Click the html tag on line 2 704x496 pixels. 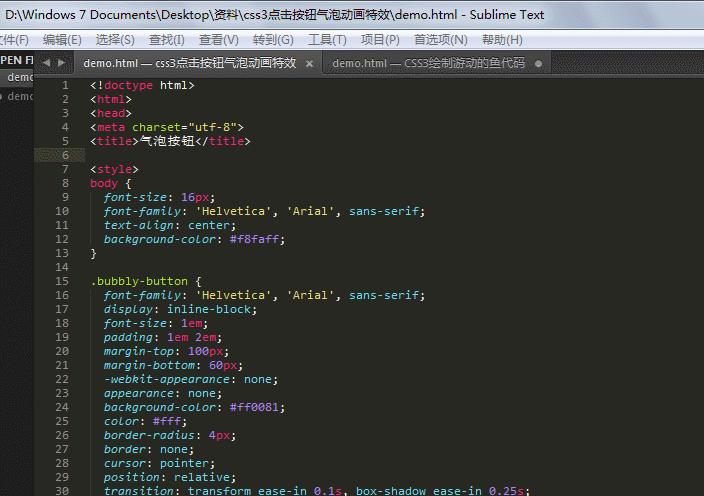click(x=110, y=99)
